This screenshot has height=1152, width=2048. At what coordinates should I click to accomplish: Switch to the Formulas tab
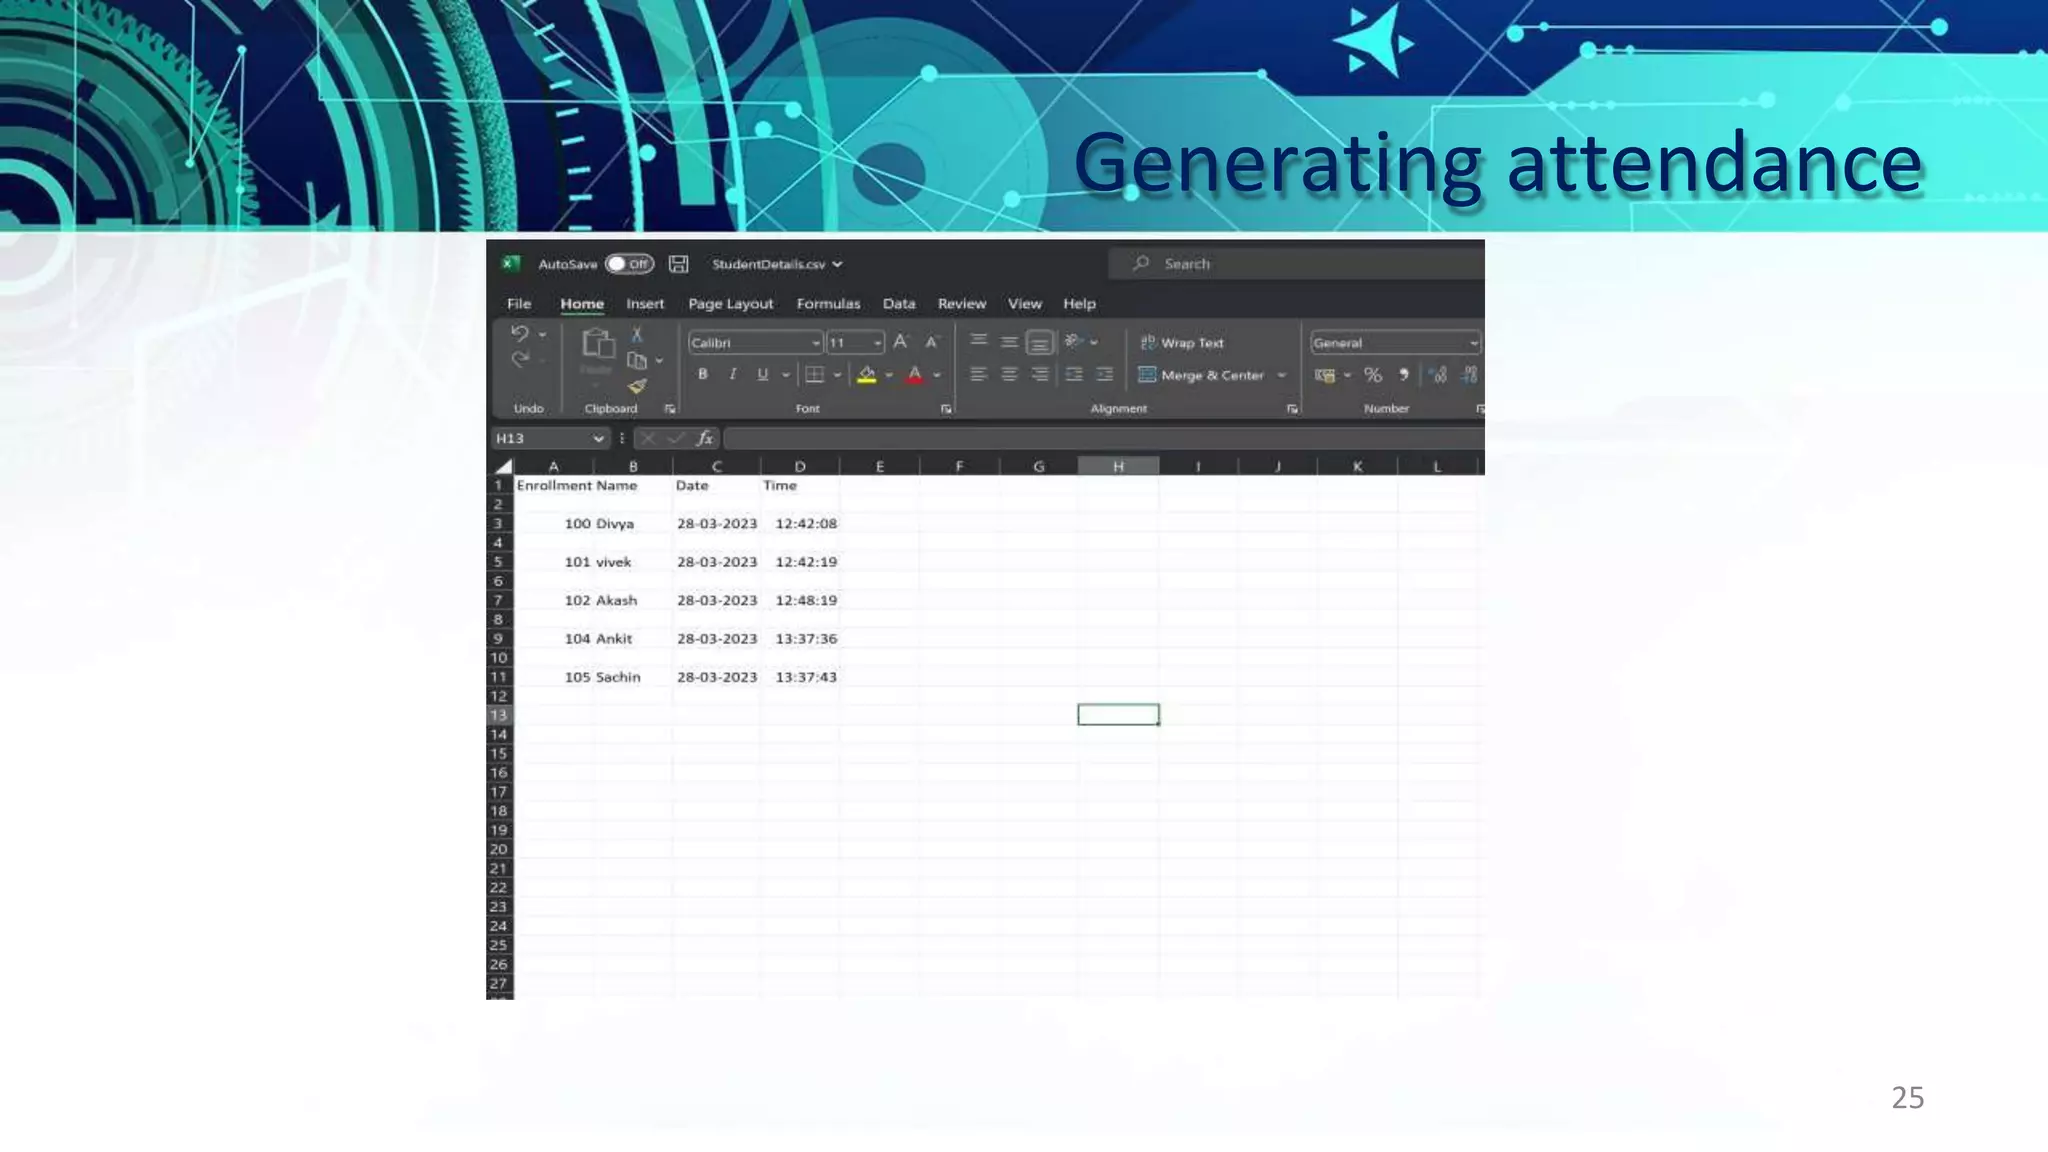pyautogui.click(x=828, y=304)
